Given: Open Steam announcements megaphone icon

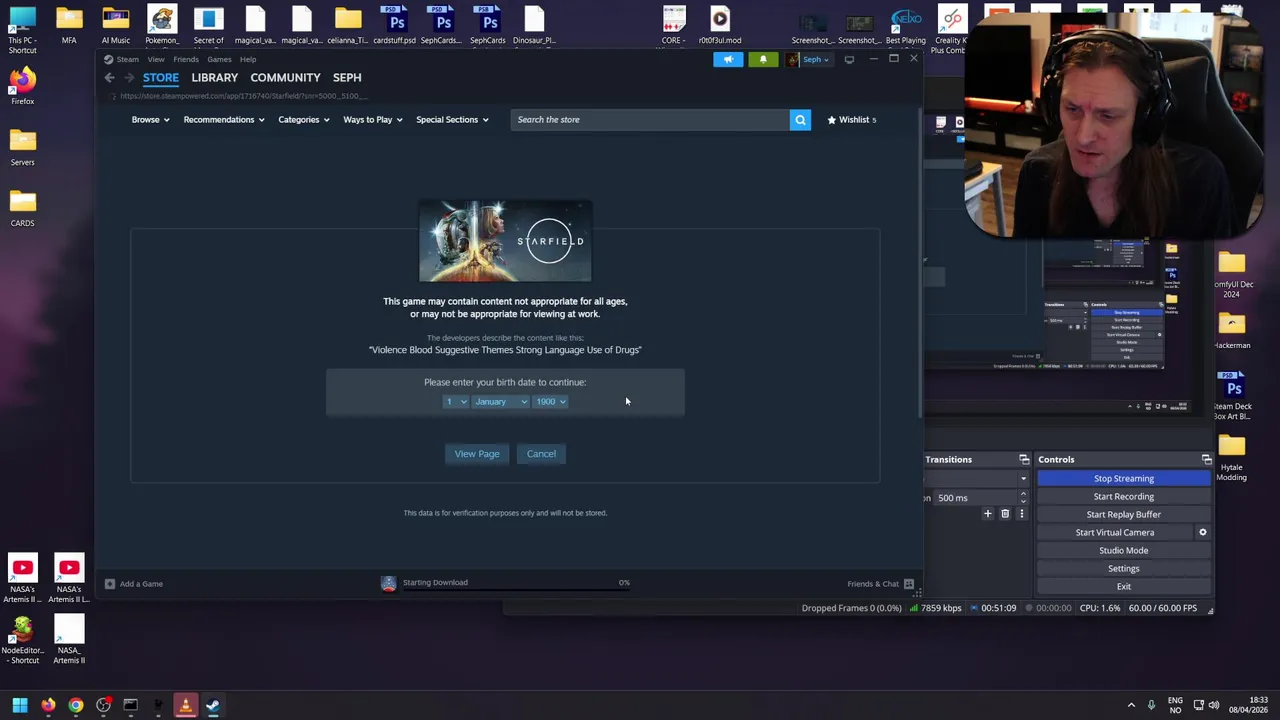Looking at the screenshot, I should [x=728, y=60].
